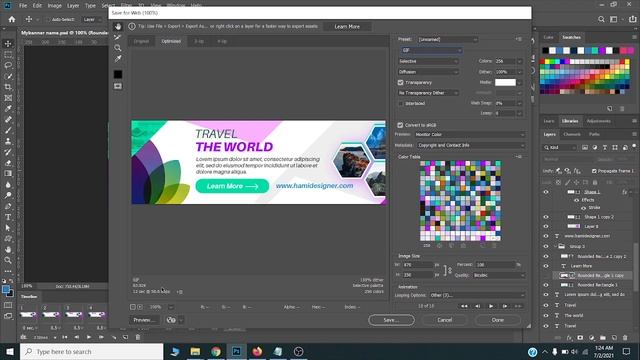640x360 pixels.
Task: Select the Path Selection tool
Action: click(x=8, y=228)
